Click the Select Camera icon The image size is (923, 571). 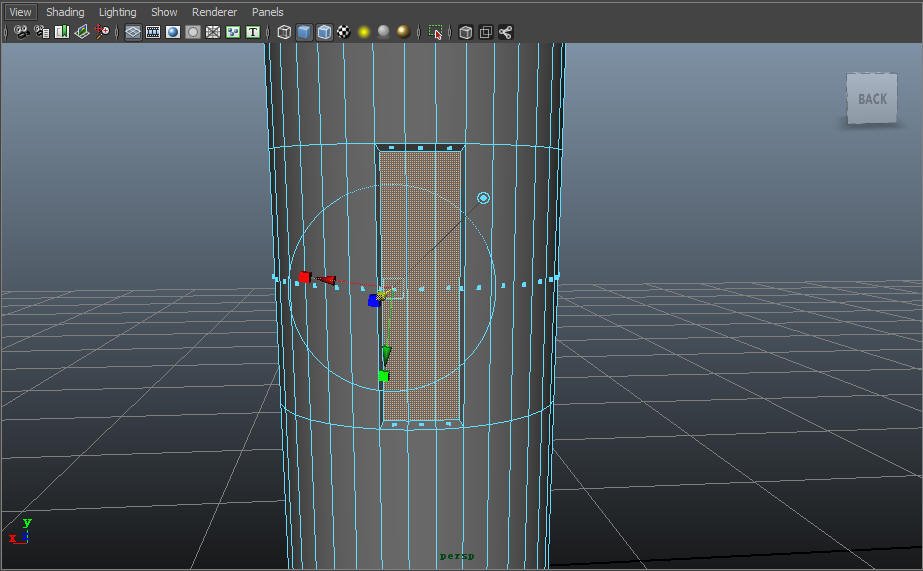[x=22, y=32]
